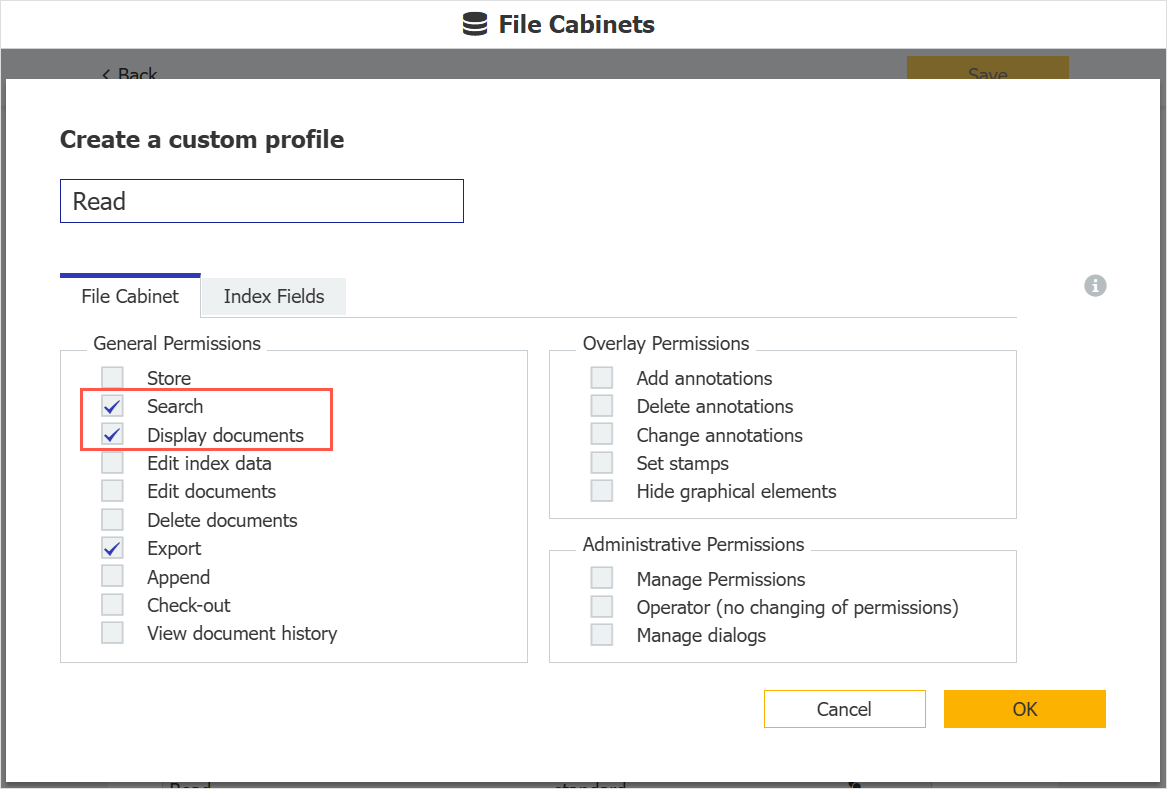This screenshot has height=789, width=1167.
Task: Check the Check-out option
Action: [111, 605]
